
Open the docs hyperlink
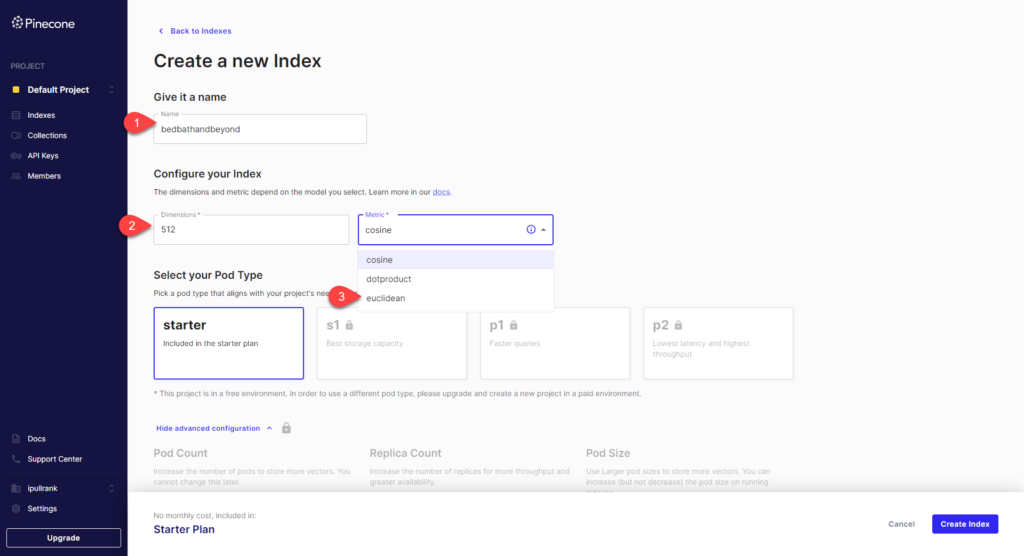[441, 192]
